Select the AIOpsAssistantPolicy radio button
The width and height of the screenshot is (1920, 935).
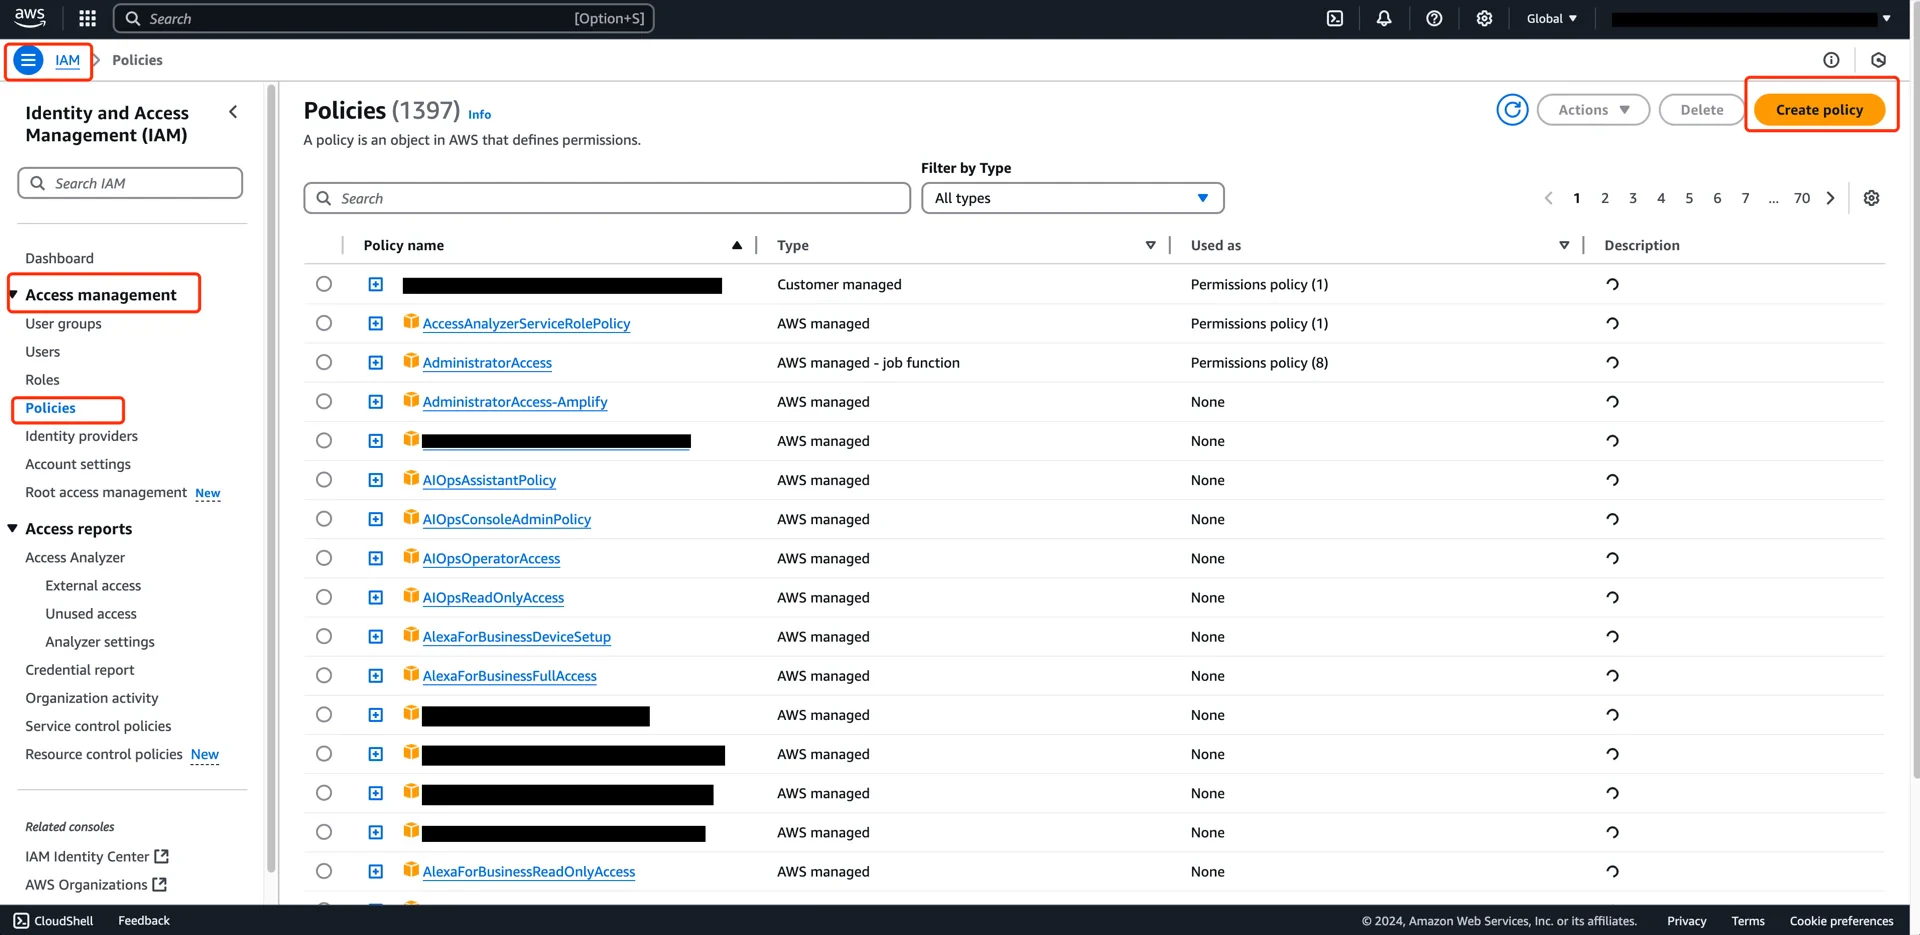tap(324, 479)
